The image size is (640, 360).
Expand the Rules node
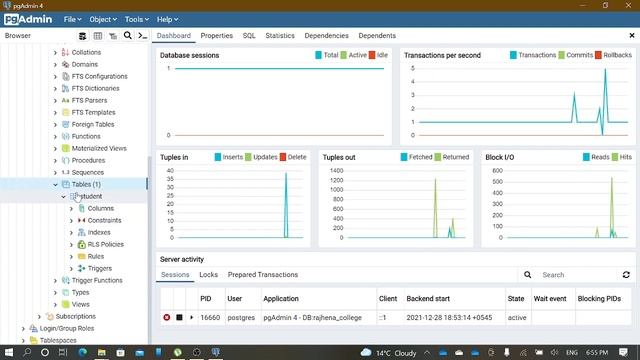(71, 256)
